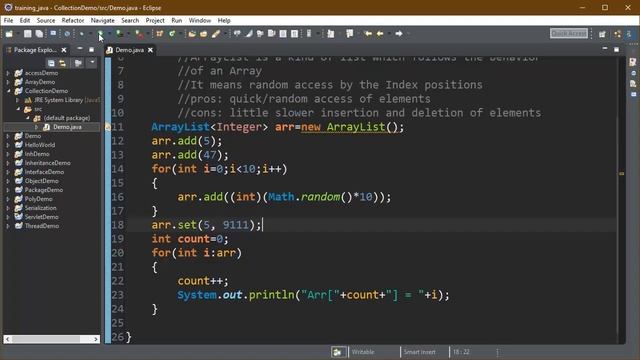Click the green Run toolbar button

(100, 34)
